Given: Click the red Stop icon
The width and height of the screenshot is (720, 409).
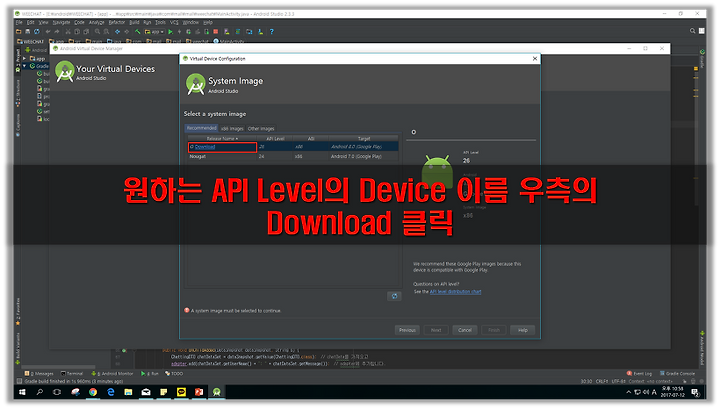Looking at the screenshot, I should (215, 32).
